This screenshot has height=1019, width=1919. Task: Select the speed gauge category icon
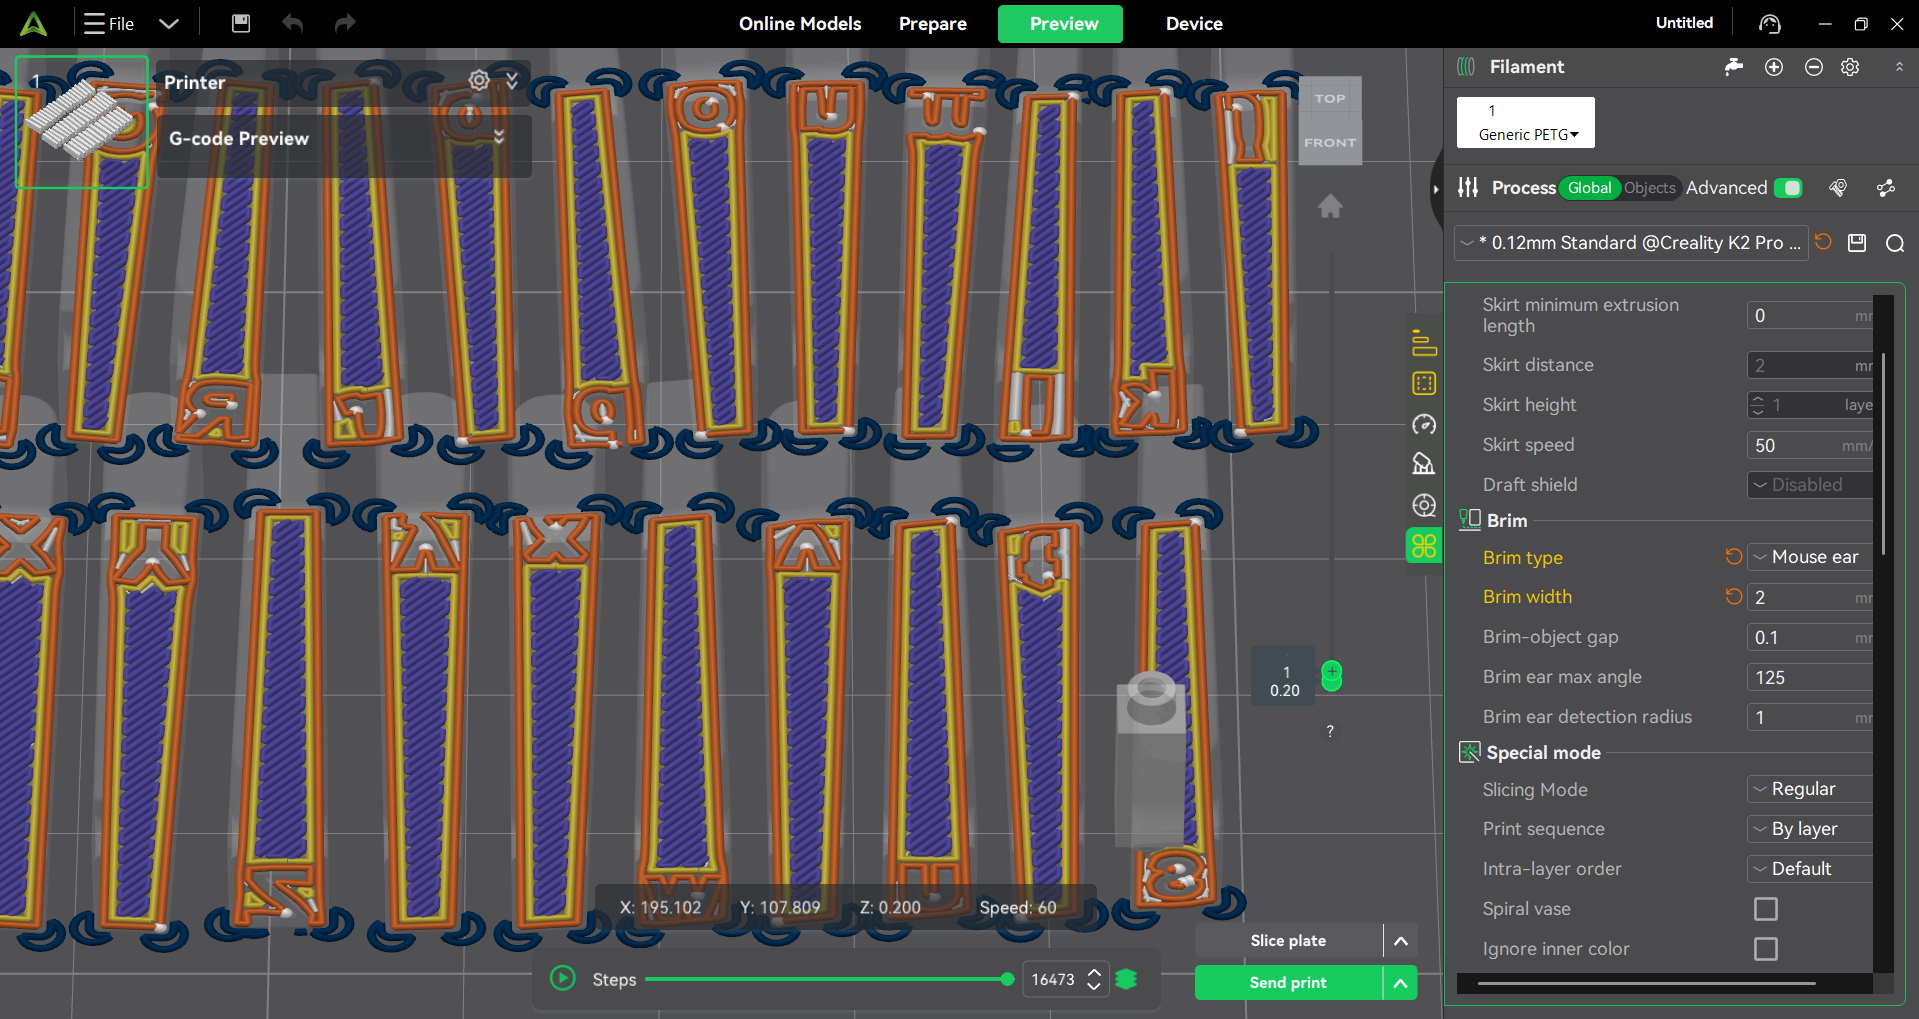[x=1424, y=424]
